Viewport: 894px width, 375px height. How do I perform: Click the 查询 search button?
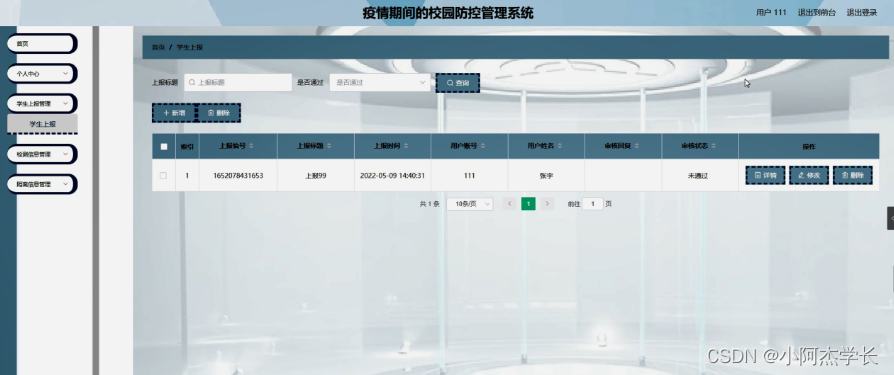pos(458,83)
